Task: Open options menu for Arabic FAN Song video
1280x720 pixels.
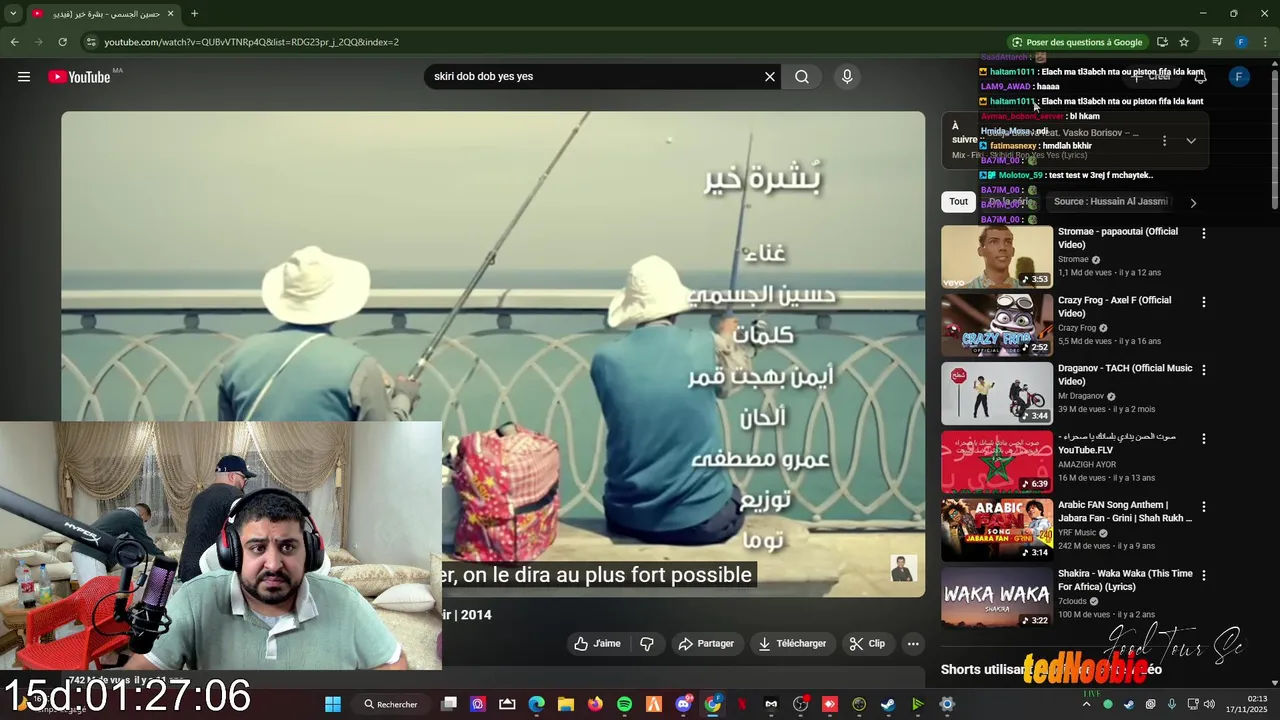Action: tap(1204, 507)
